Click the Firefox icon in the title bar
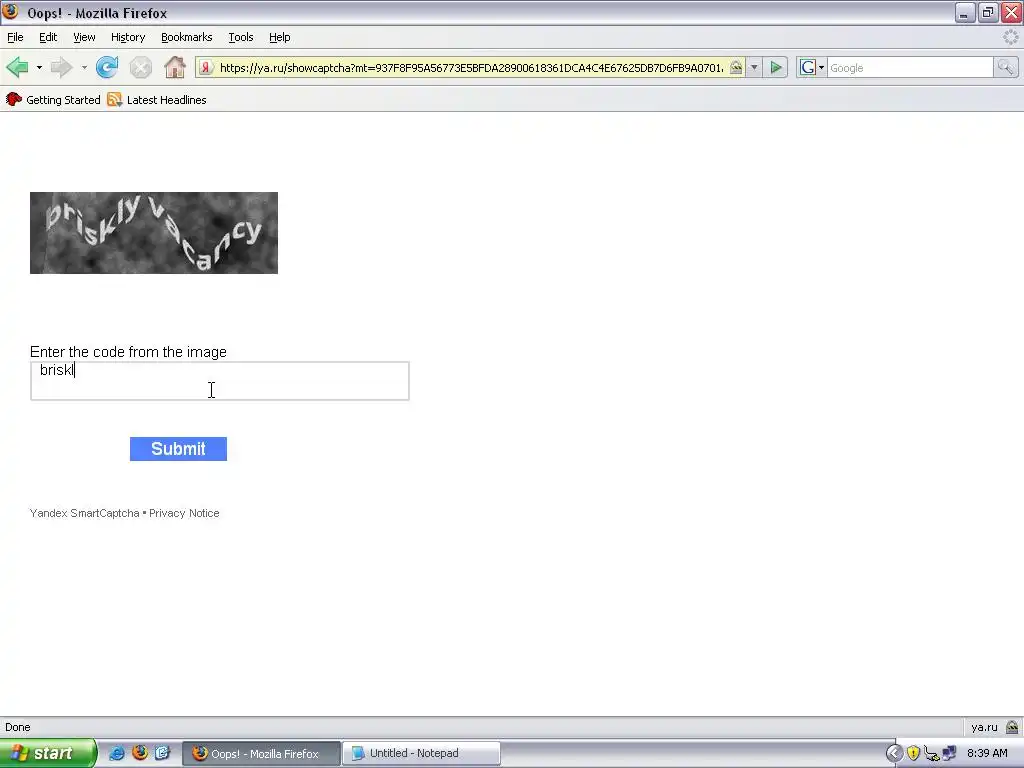The height and width of the screenshot is (768, 1024). [x=10, y=12]
